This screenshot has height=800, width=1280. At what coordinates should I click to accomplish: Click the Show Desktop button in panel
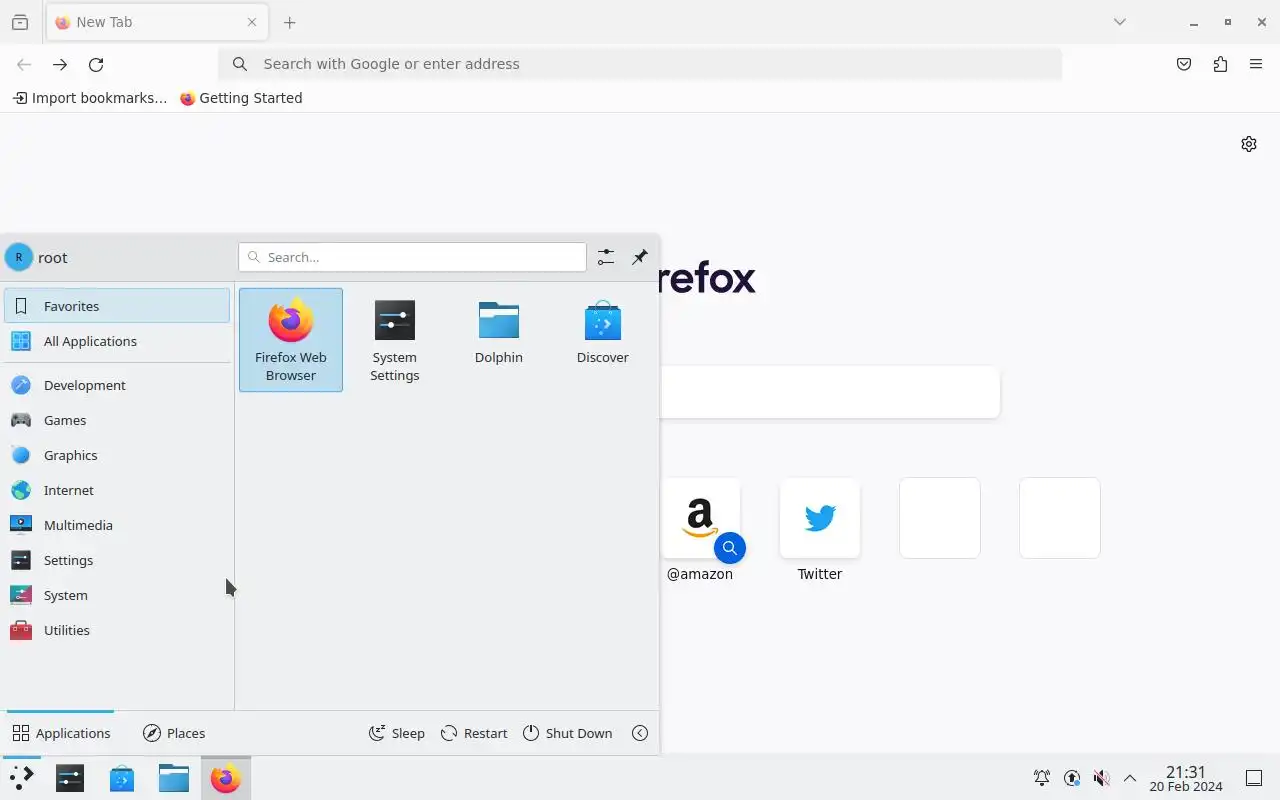click(x=1254, y=778)
